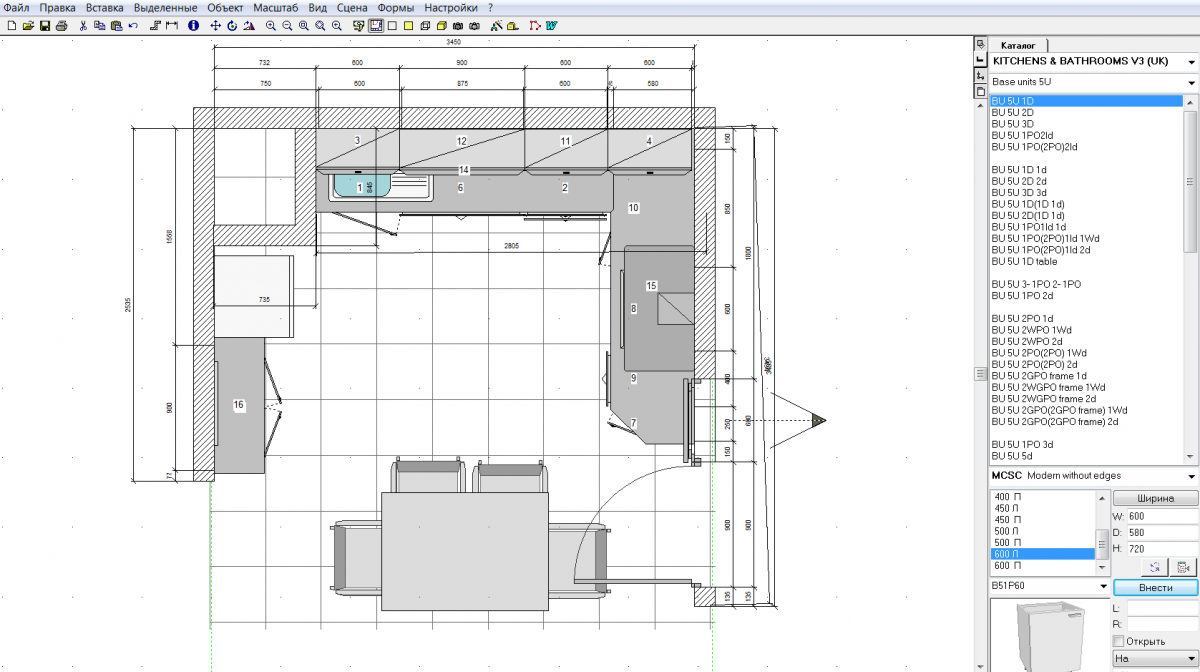Select the four-arrow move tool
This screenshot has width=1200, height=672.
pyautogui.click(x=215, y=25)
